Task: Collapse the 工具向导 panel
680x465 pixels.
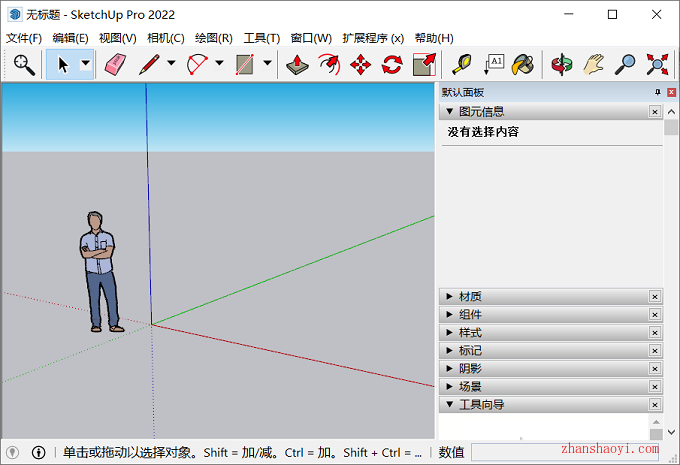Action: click(450, 404)
